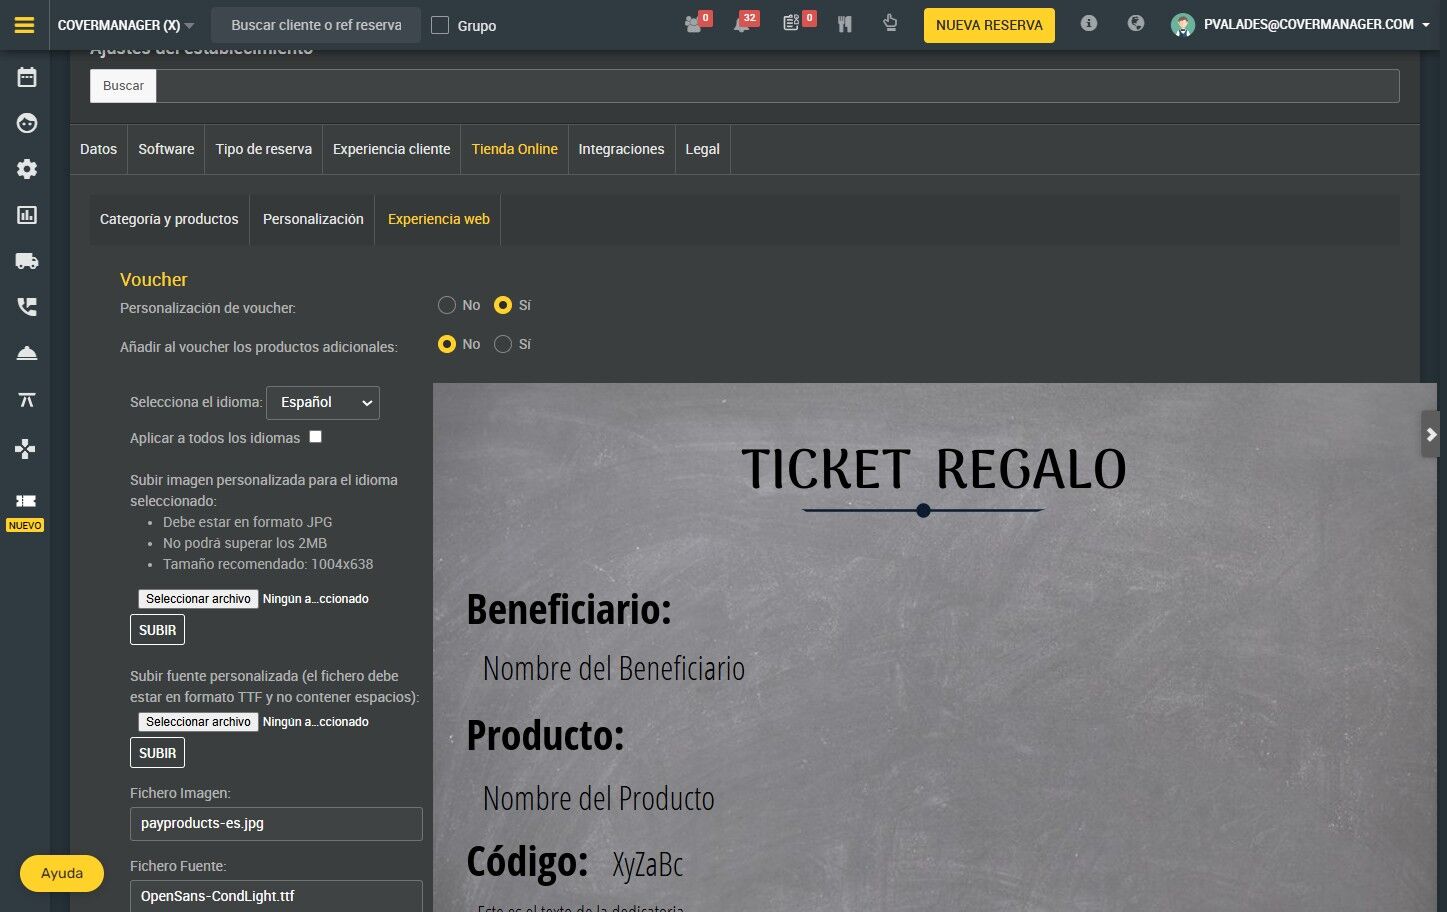Open the COVERMANAGER (X) venue dropdown
Image resolution: width=1447 pixels, height=912 pixels.
coord(126,25)
